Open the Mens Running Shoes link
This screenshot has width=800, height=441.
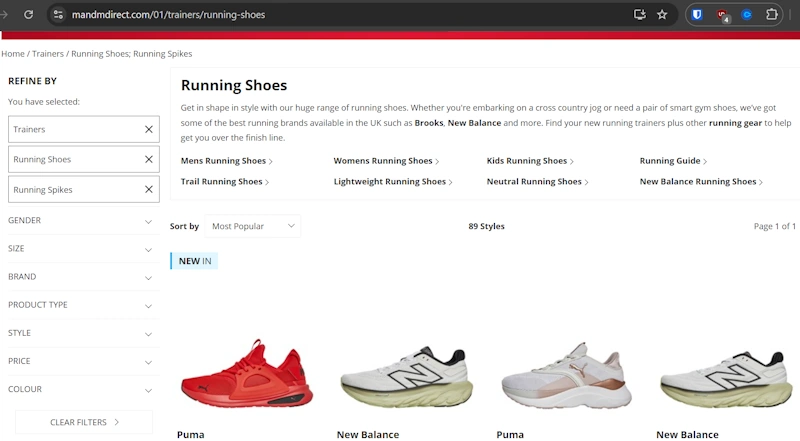click(x=227, y=161)
